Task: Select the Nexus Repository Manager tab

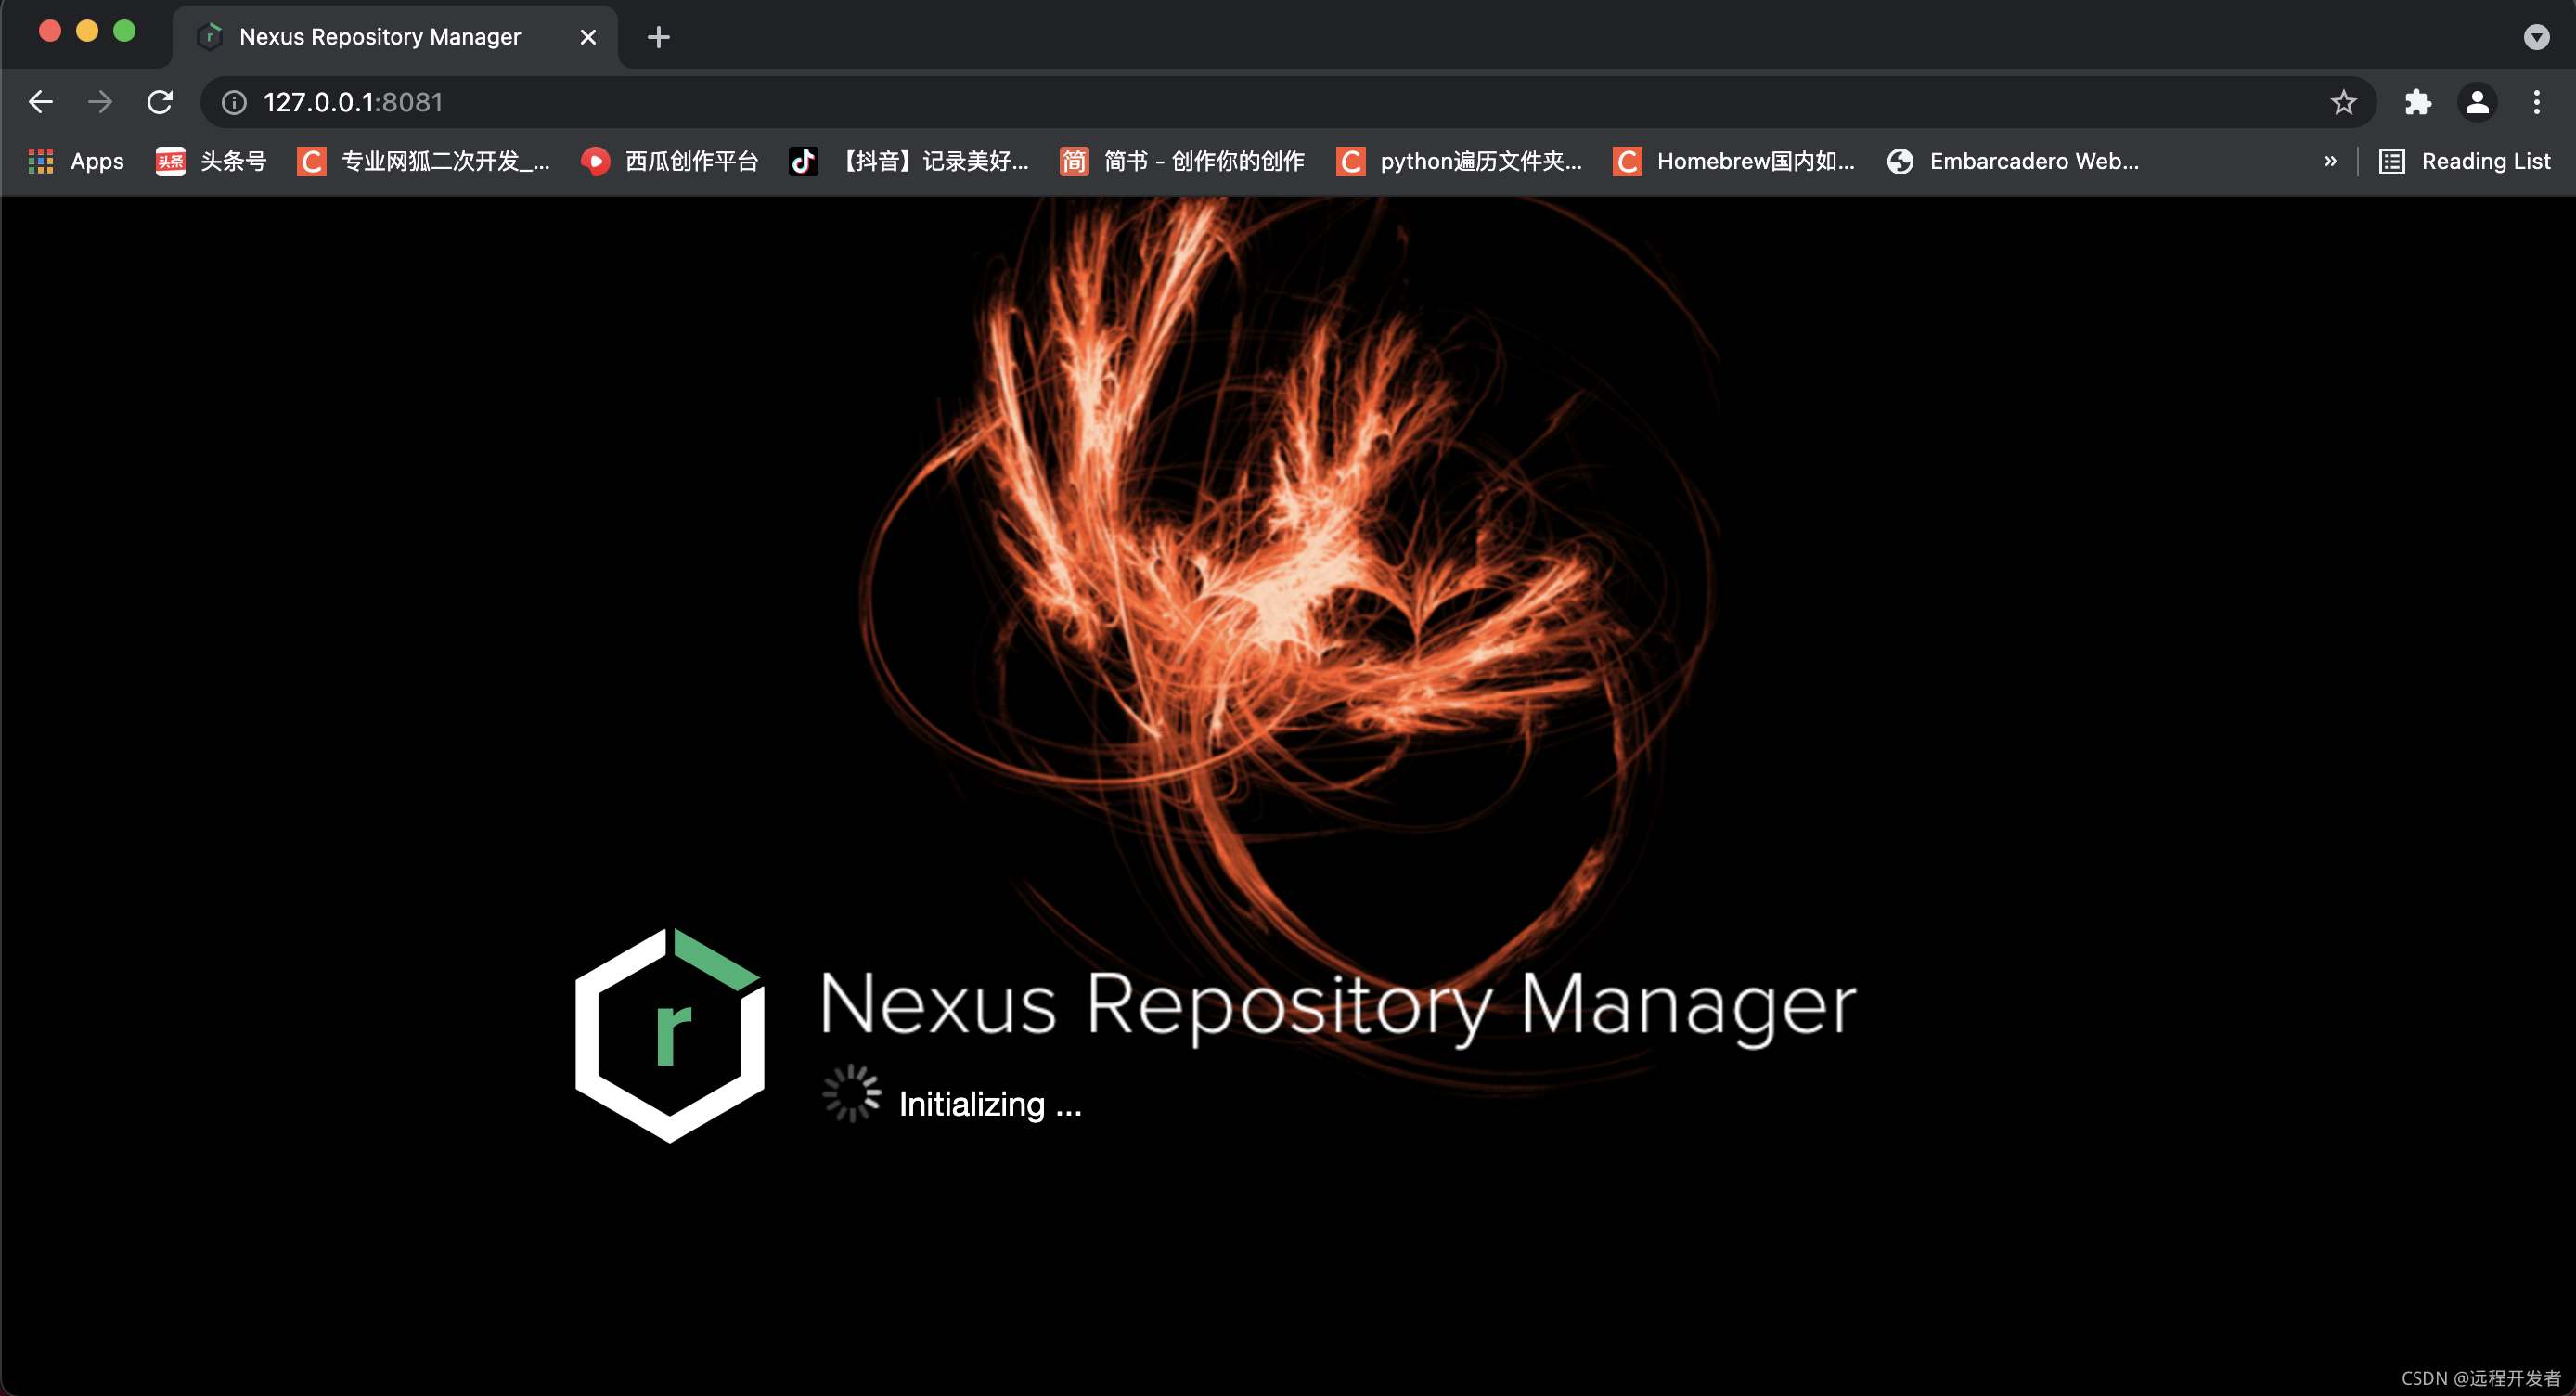Action: [x=395, y=37]
